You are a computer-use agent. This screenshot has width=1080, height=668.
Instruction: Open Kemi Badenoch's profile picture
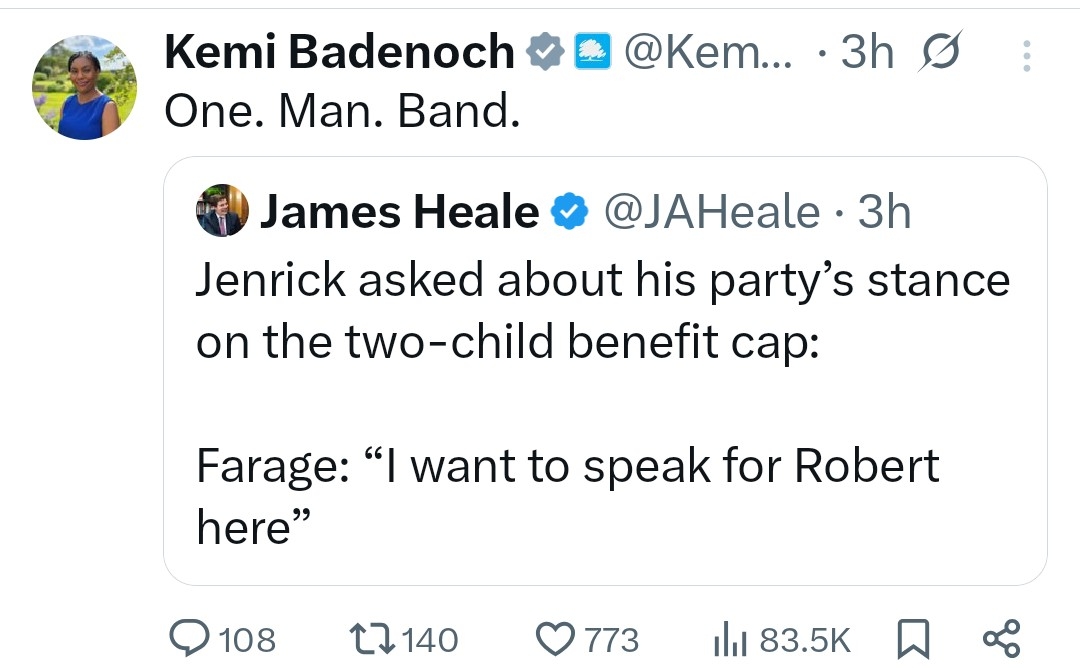coord(84,87)
